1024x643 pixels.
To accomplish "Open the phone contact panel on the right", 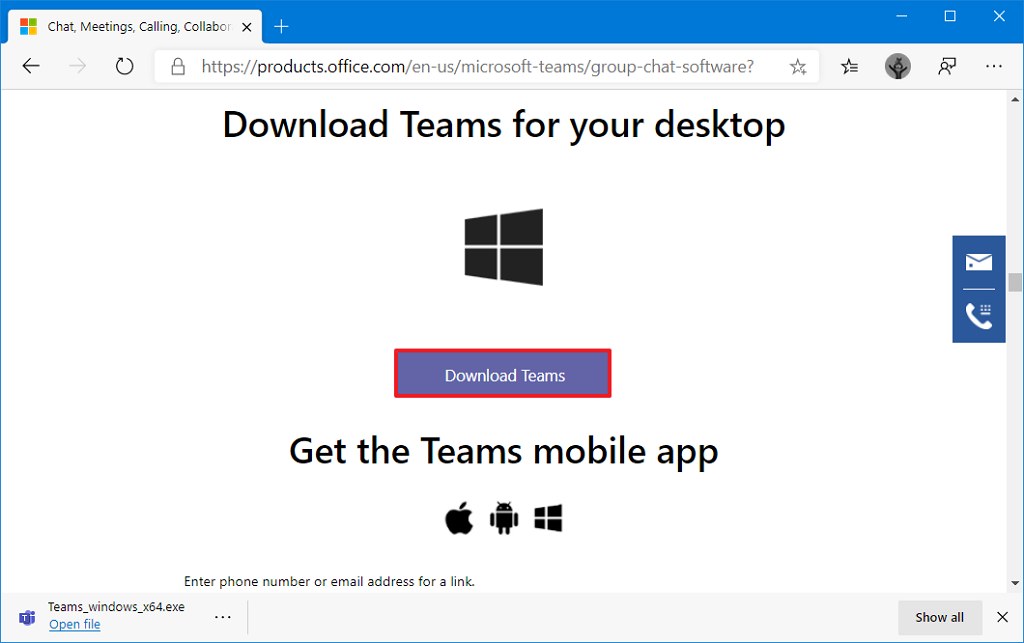I will tap(978, 315).
